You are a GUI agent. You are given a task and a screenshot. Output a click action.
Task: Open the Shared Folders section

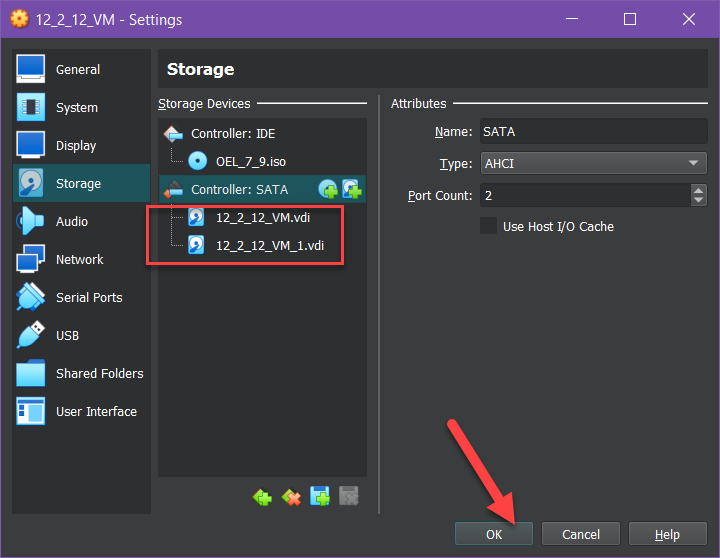(x=99, y=373)
